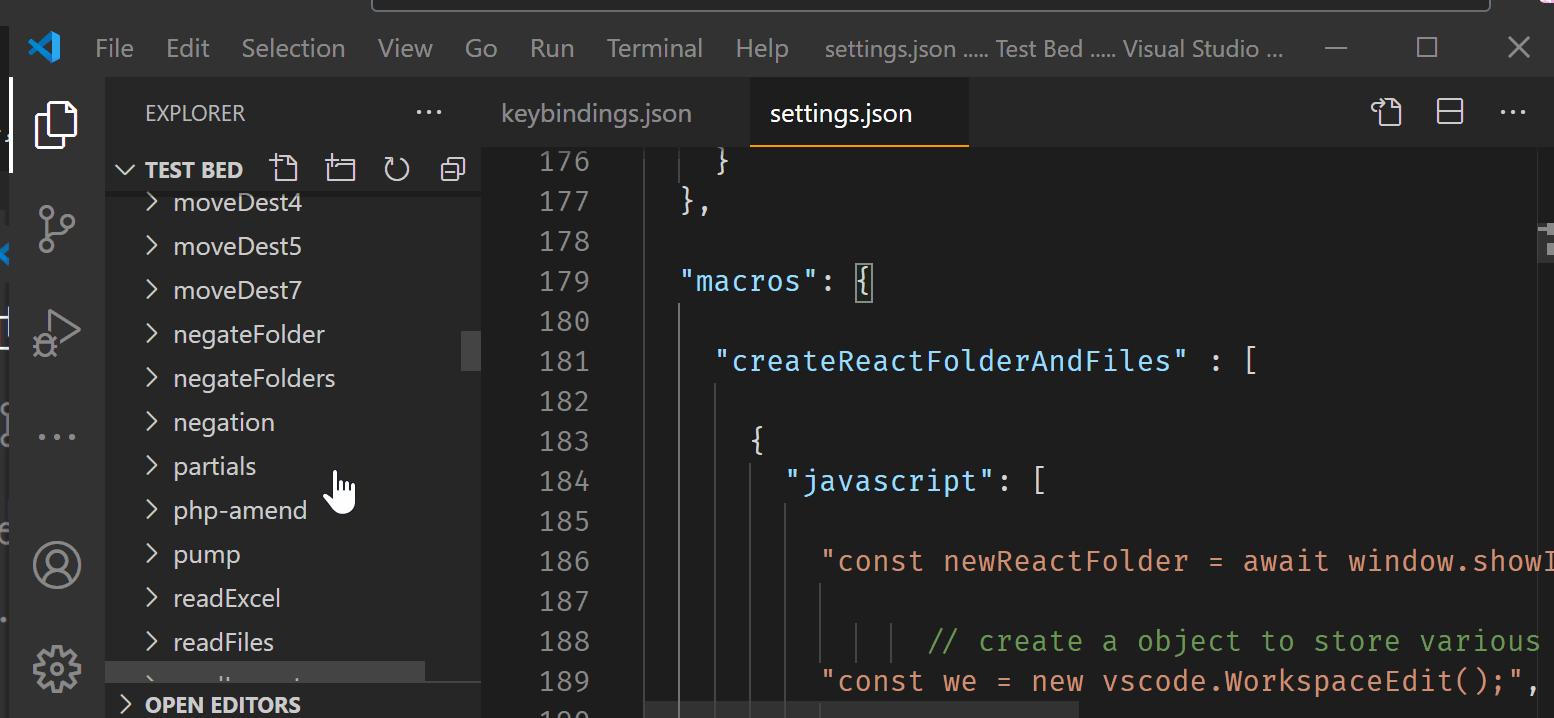Open the Go menu
1554x718 pixels.
[x=481, y=48]
